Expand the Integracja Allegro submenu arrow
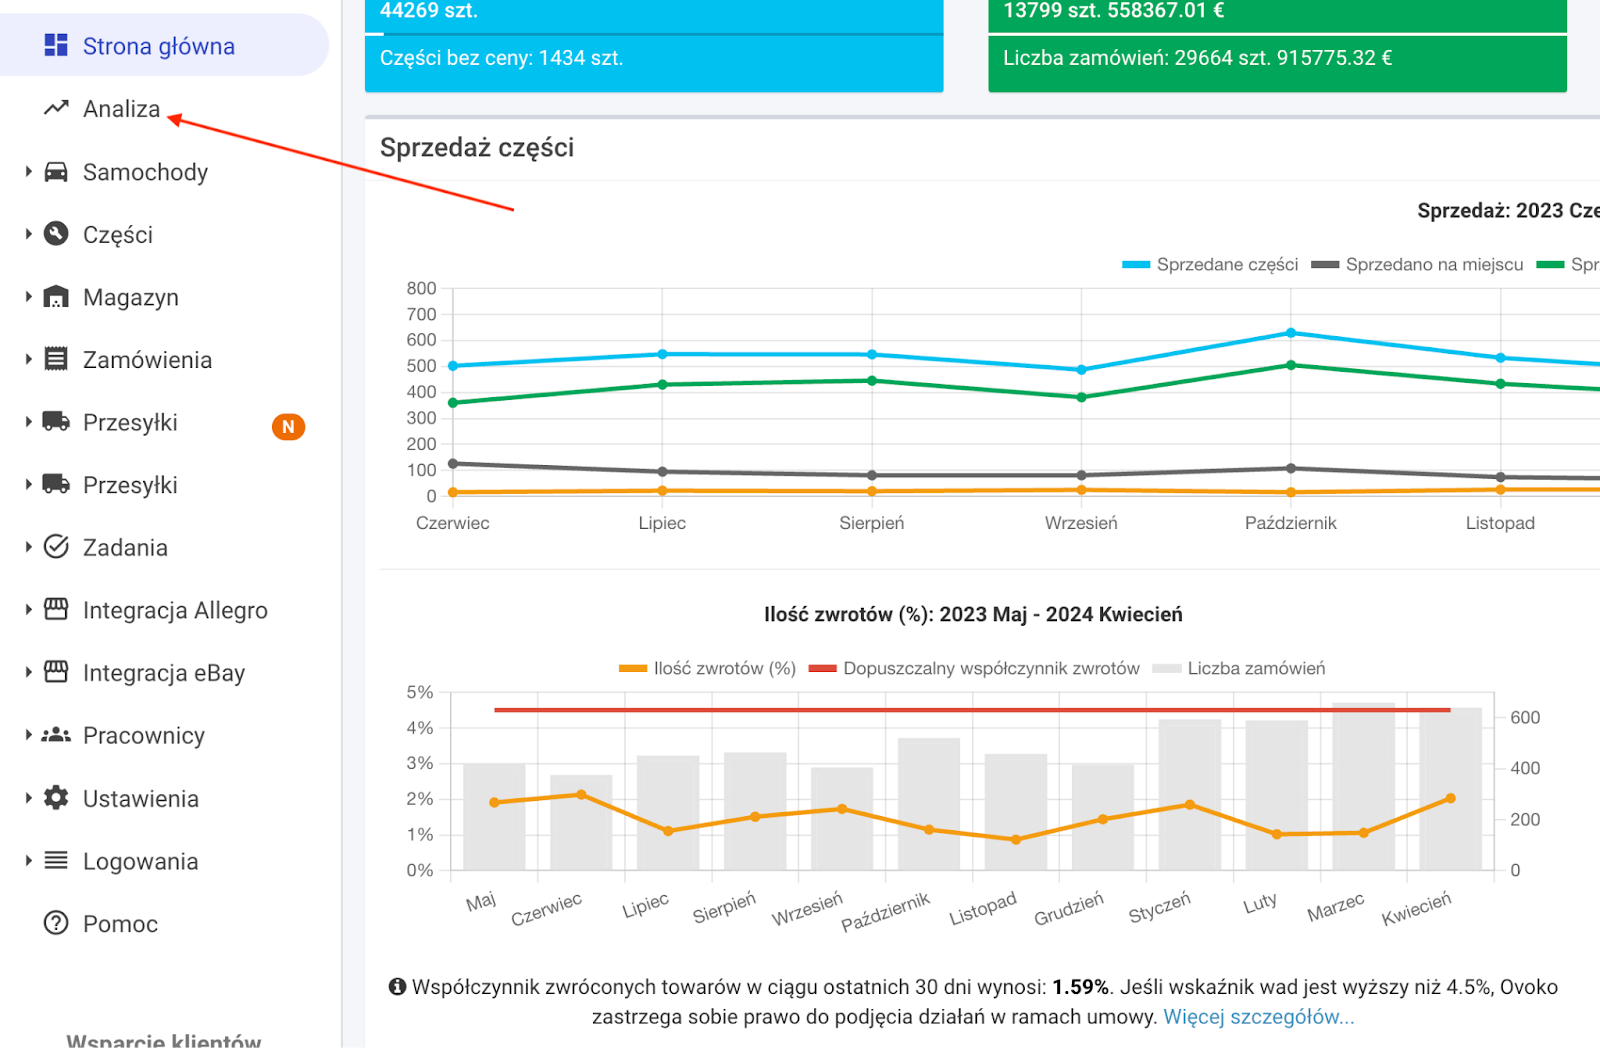 click(28, 610)
